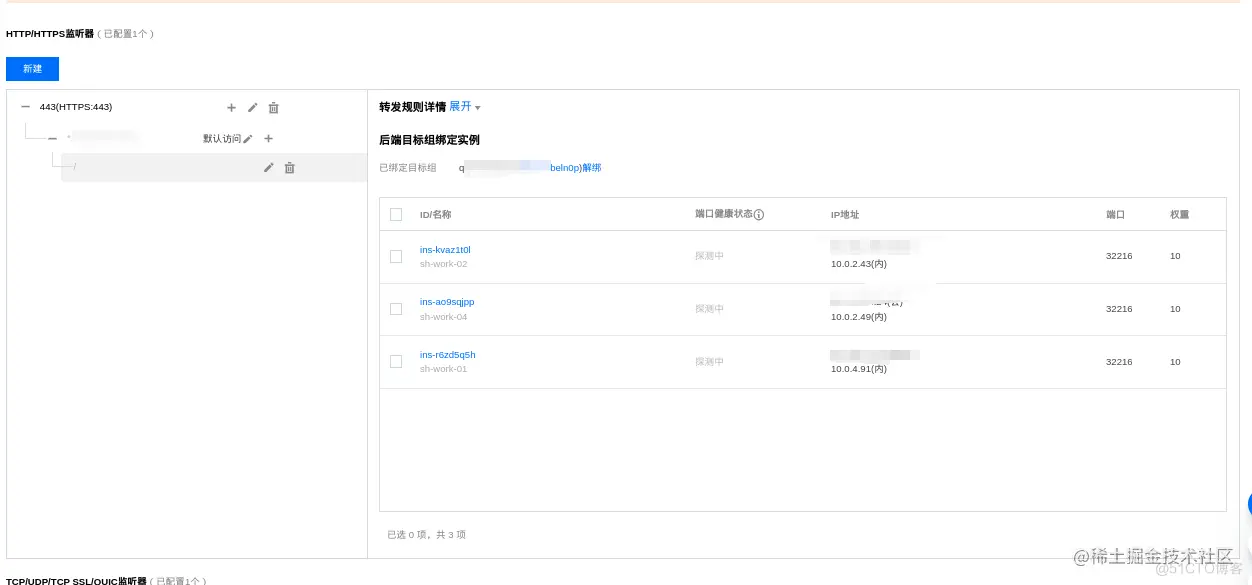Open instance ins-kvaz1t0l link
The width and height of the screenshot is (1252, 585).
pos(445,249)
